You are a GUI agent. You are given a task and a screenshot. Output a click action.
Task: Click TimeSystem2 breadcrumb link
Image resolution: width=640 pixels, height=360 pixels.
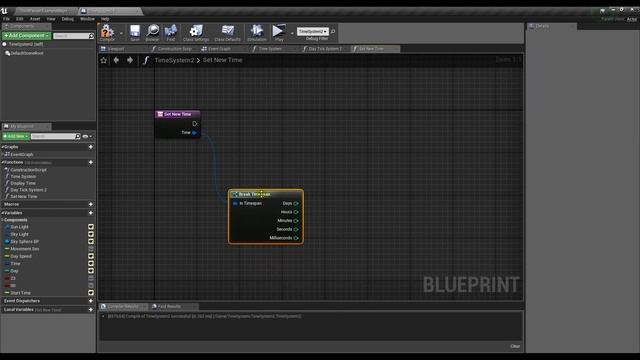[174, 60]
